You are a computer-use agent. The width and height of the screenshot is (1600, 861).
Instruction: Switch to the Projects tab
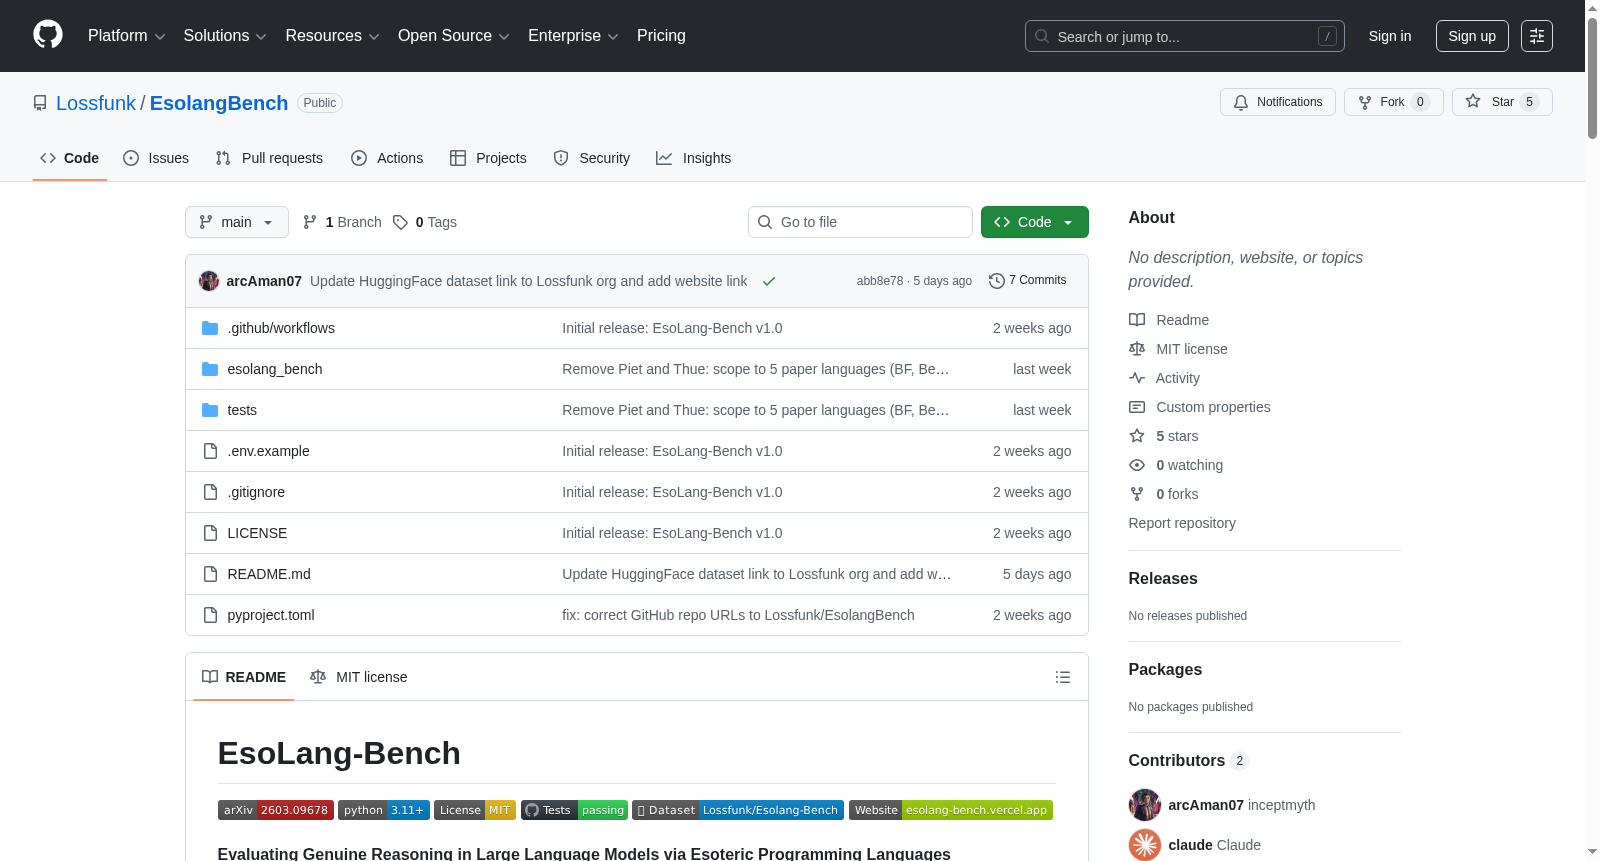[x=488, y=158]
